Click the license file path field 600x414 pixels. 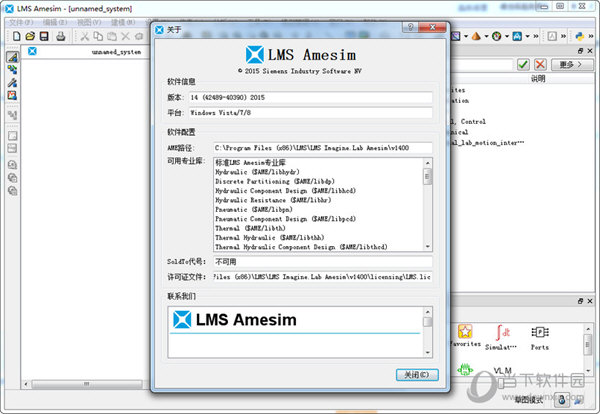323,277
